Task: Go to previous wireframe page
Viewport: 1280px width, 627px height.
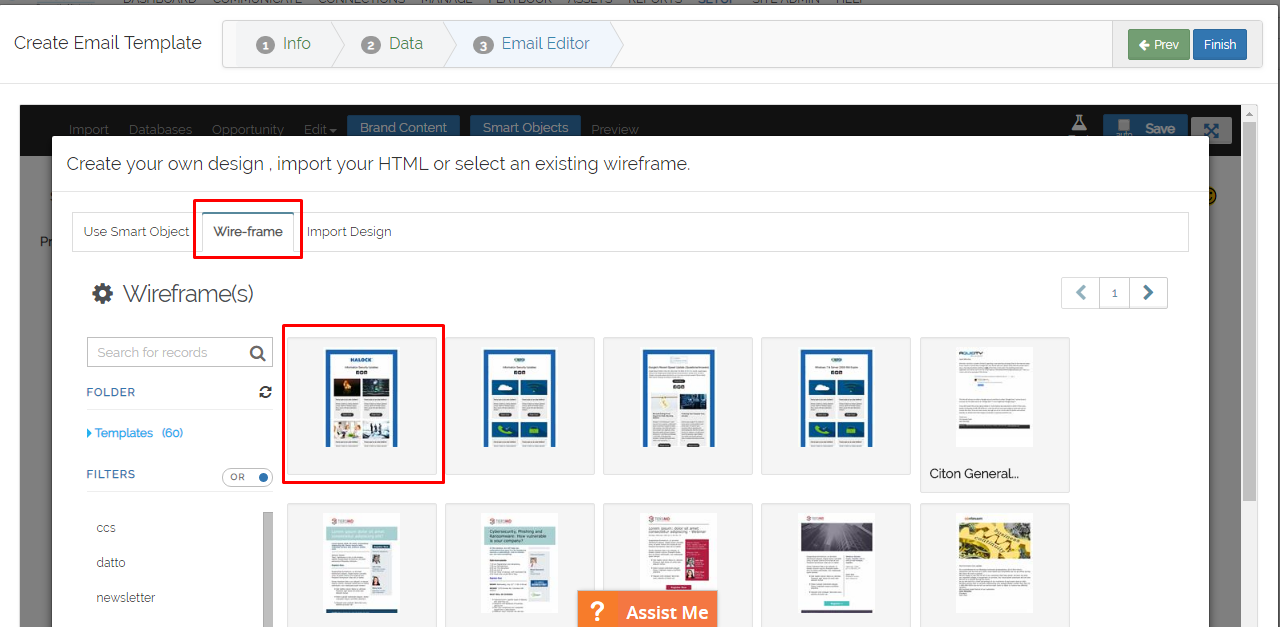Action: (1080, 293)
